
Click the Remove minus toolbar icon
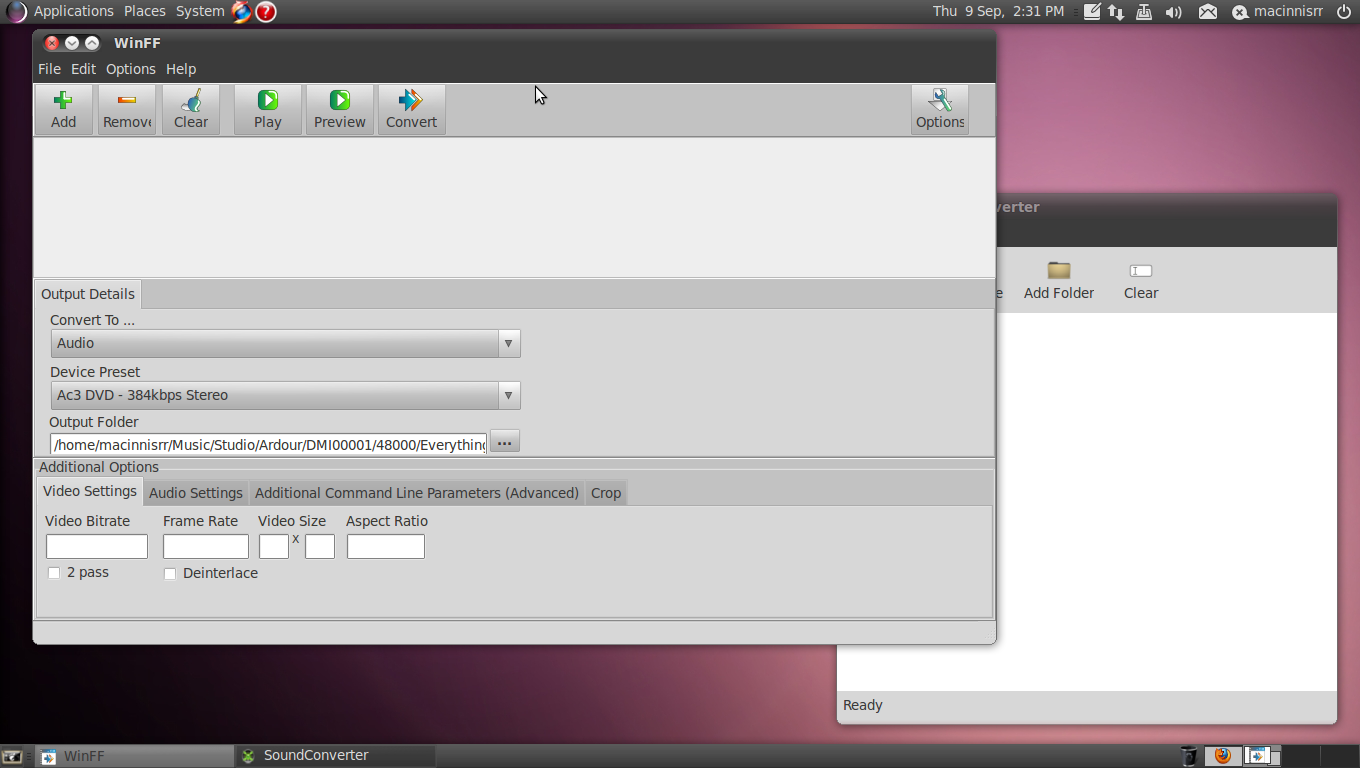pos(127,100)
